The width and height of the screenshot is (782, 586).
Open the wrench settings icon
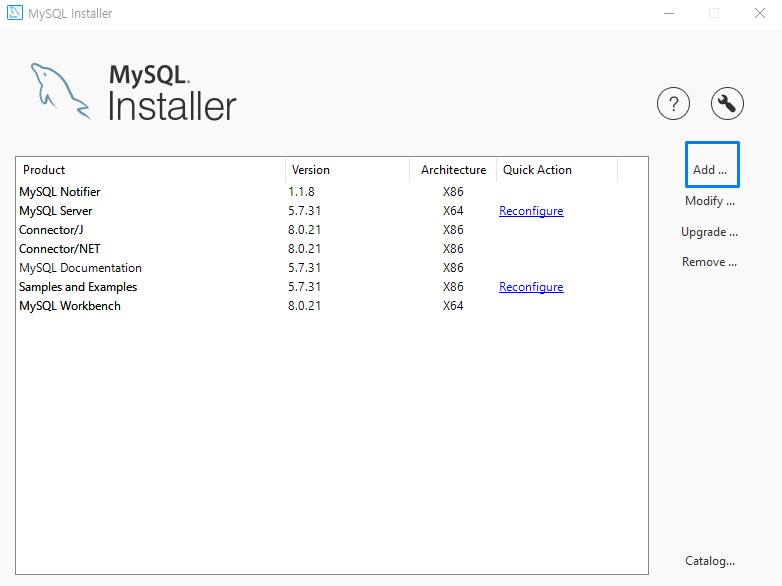coord(727,104)
